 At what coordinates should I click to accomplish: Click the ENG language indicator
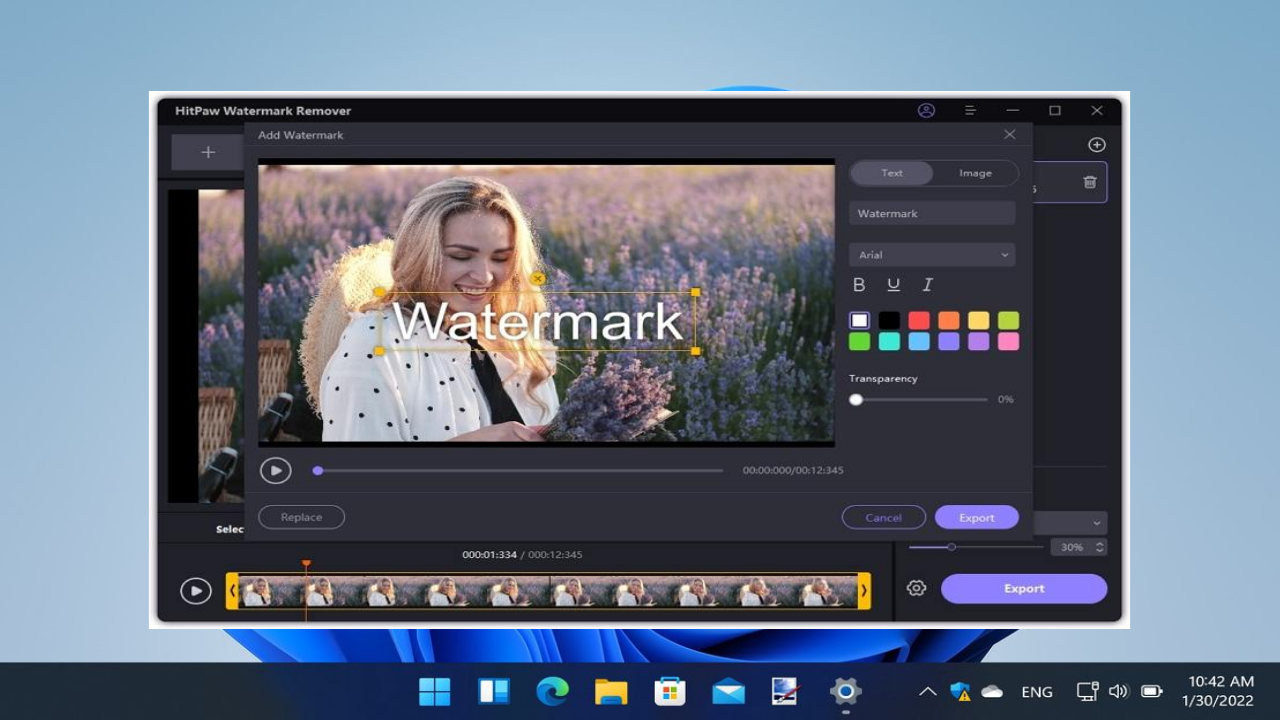point(1037,692)
